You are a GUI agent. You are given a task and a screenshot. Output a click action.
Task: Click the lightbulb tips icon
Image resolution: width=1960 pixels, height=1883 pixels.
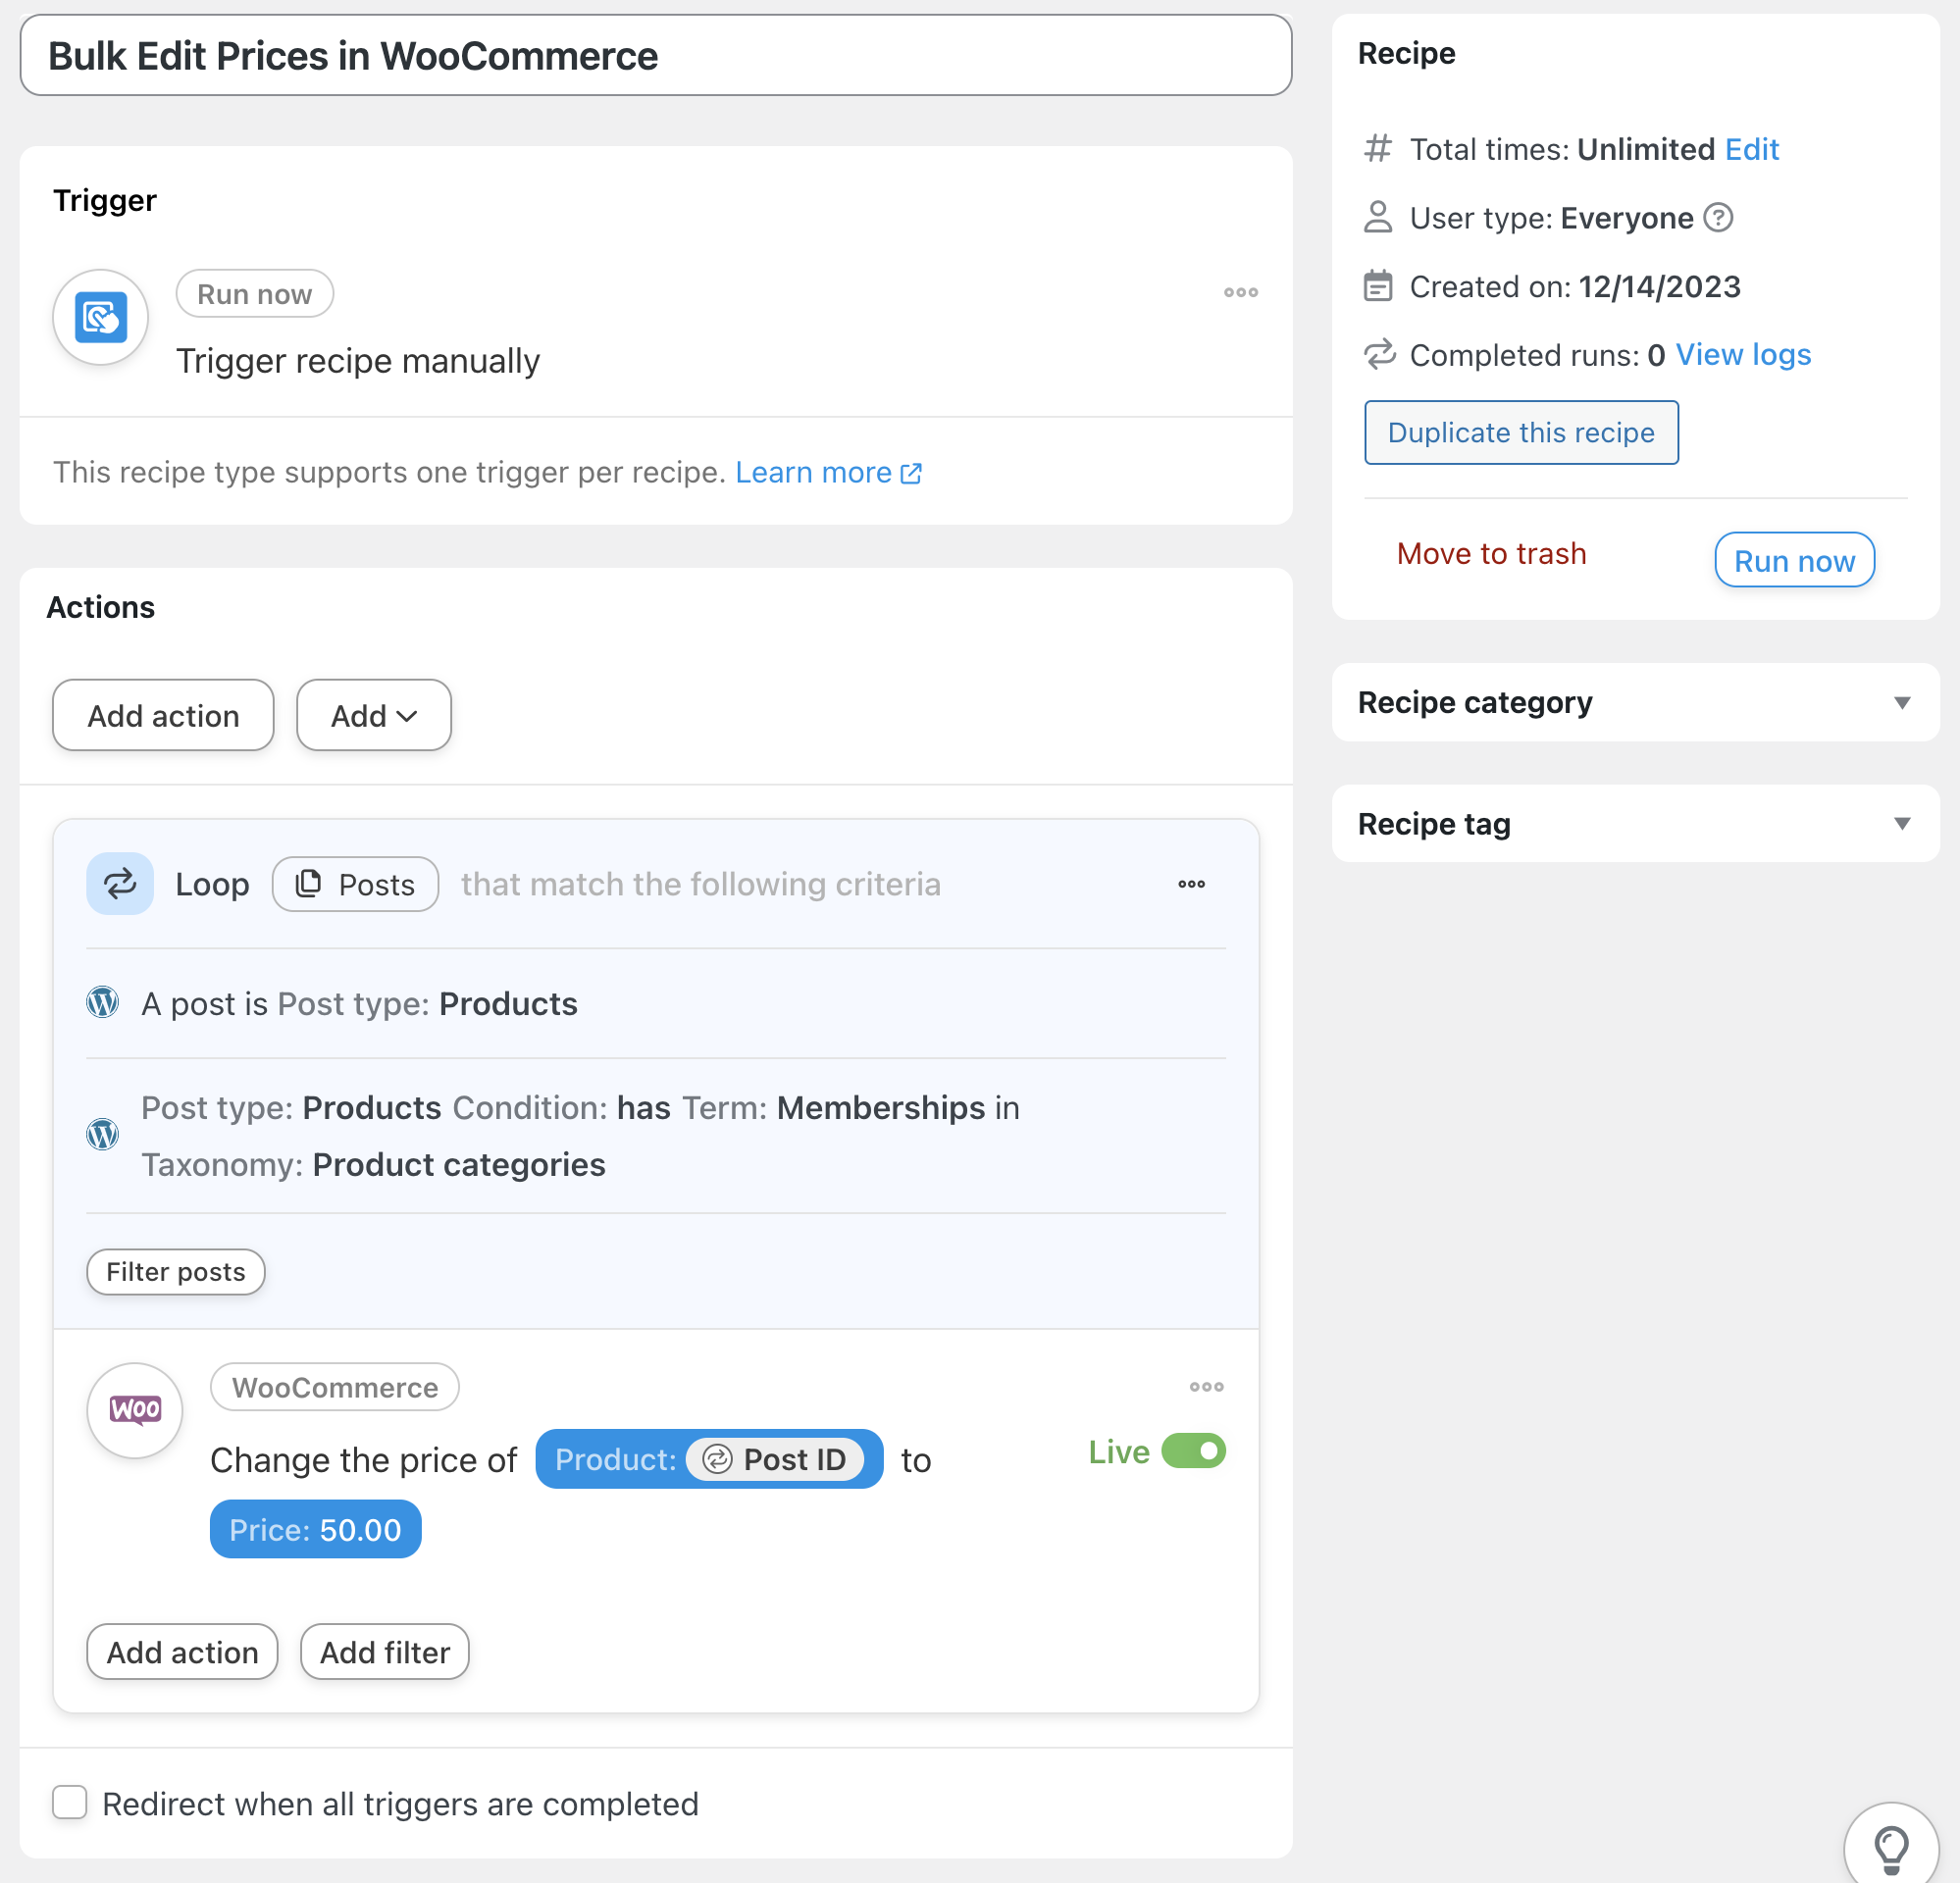click(x=1890, y=1848)
